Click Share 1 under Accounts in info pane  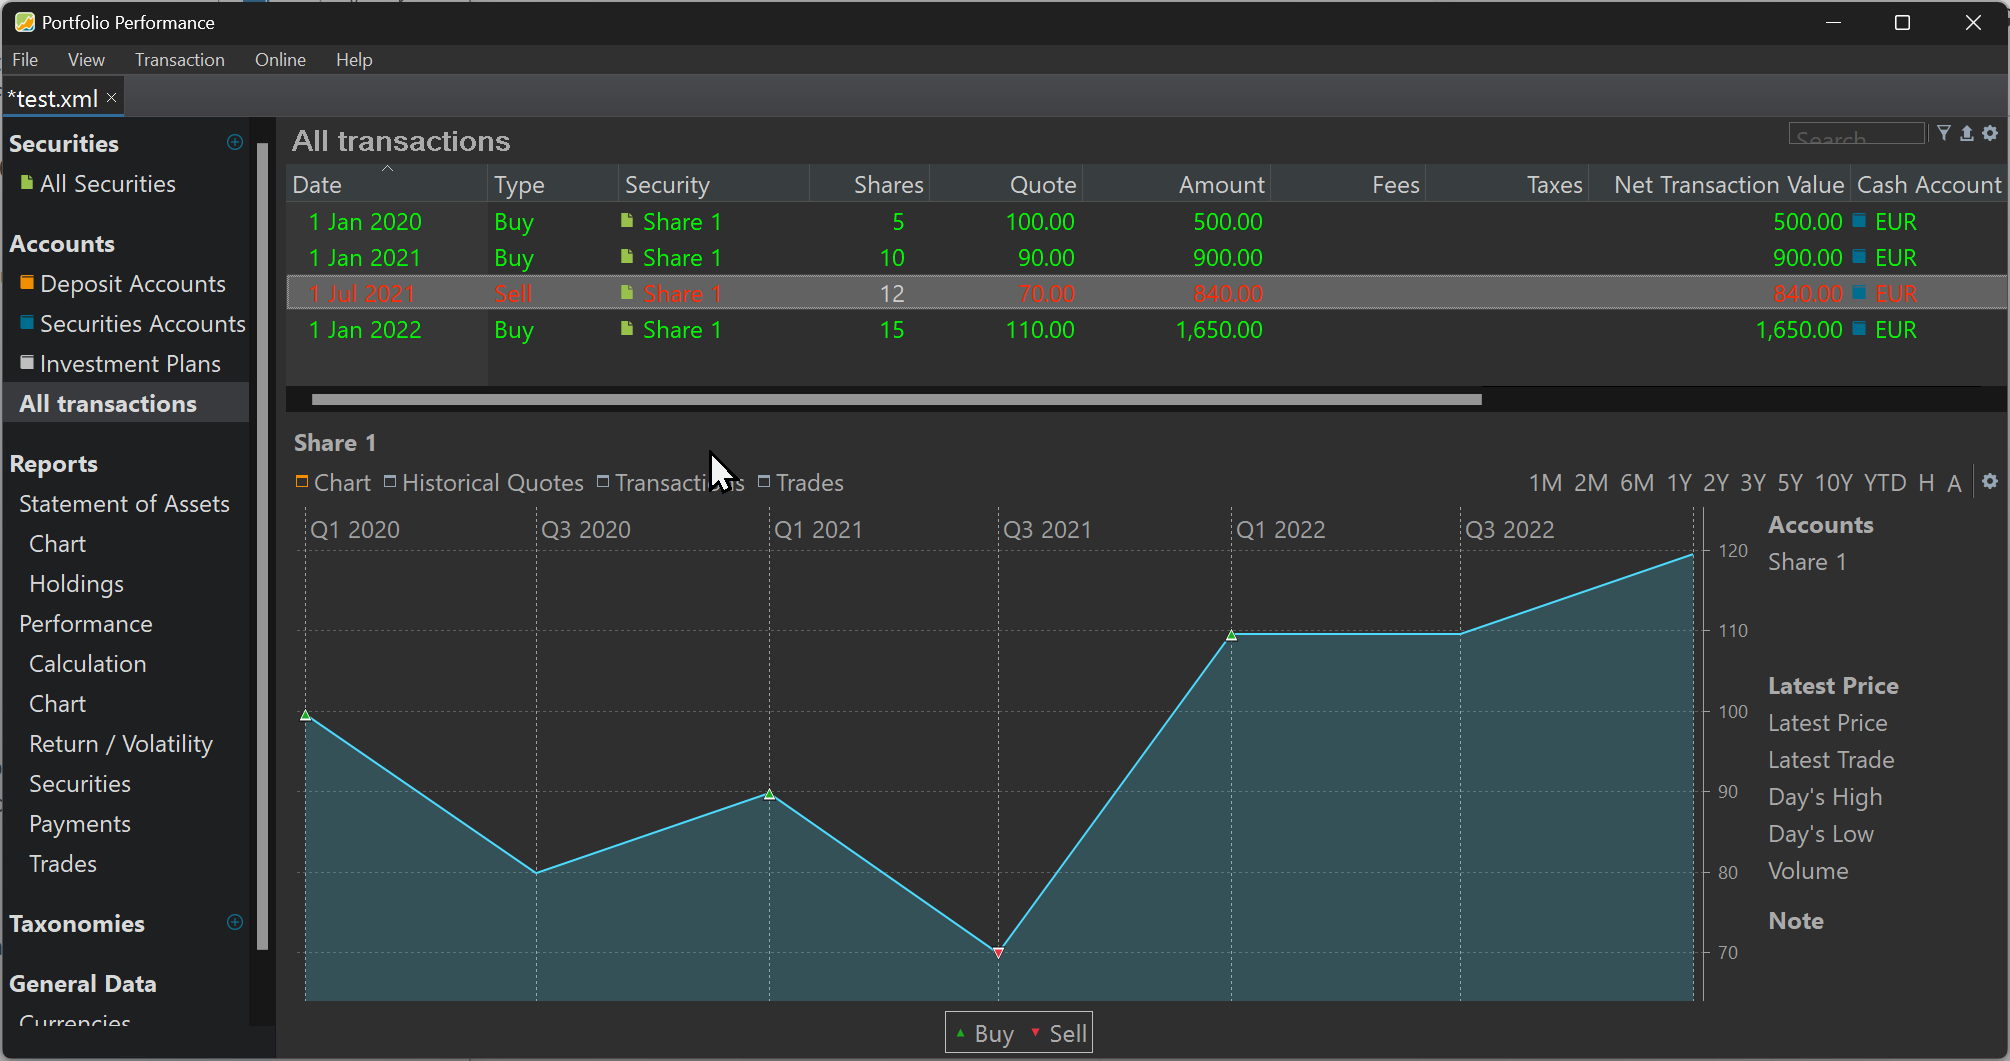tap(1807, 562)
